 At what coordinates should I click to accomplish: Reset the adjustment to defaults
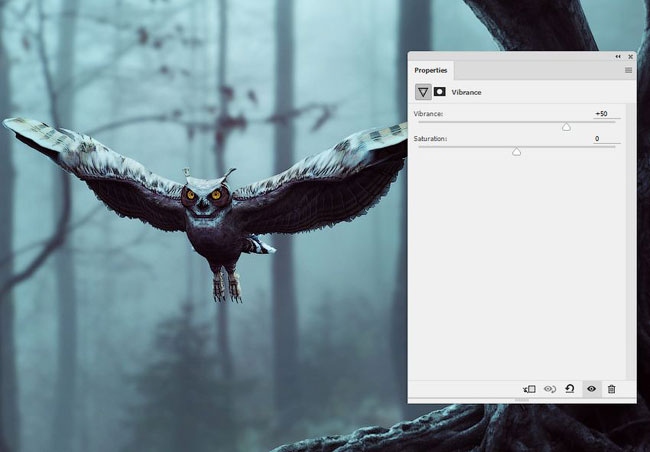(570, 389)
